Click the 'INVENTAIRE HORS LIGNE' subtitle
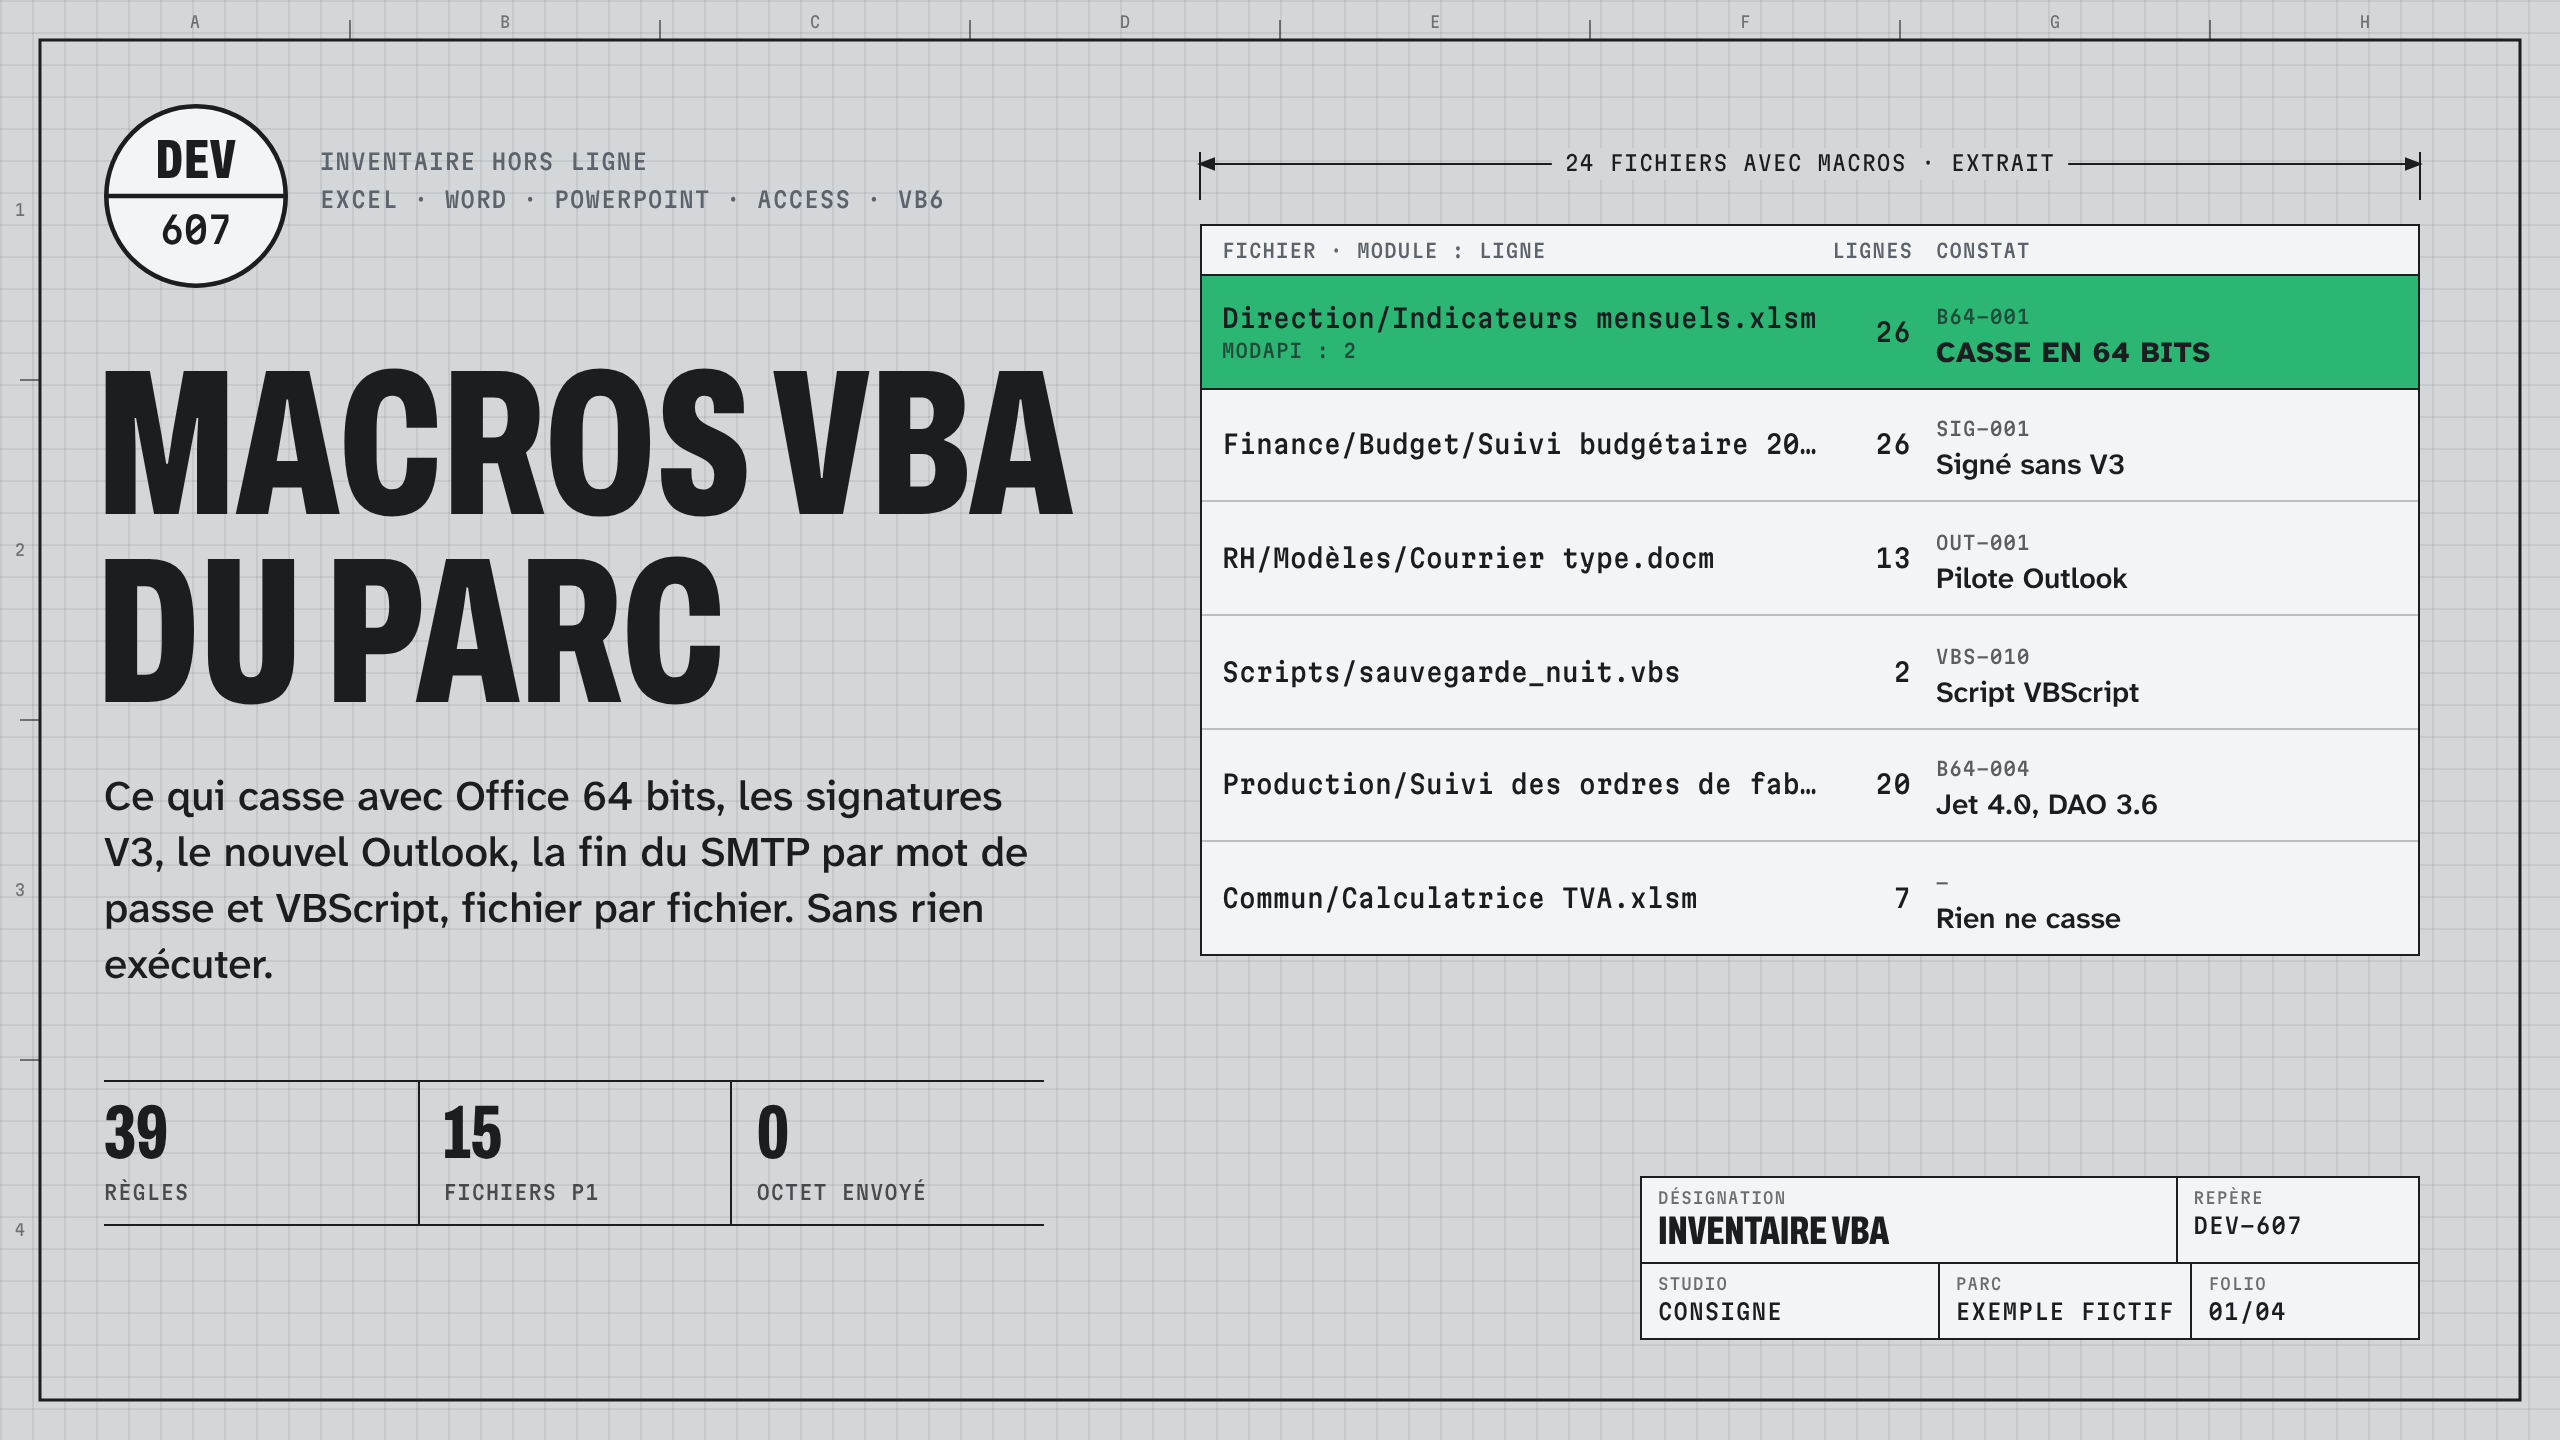Screen dimensions: 2560x1440 tap(483, 162)
